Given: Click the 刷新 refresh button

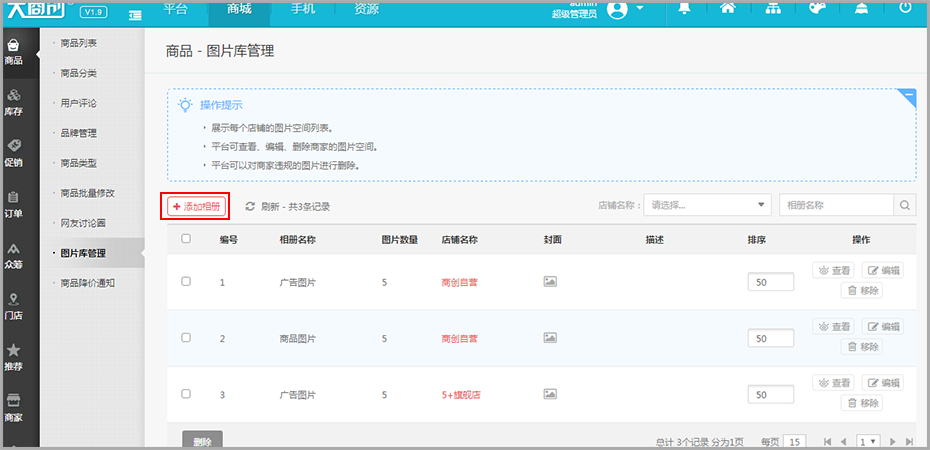Looking at the screenshot, I should click(288, 206).
